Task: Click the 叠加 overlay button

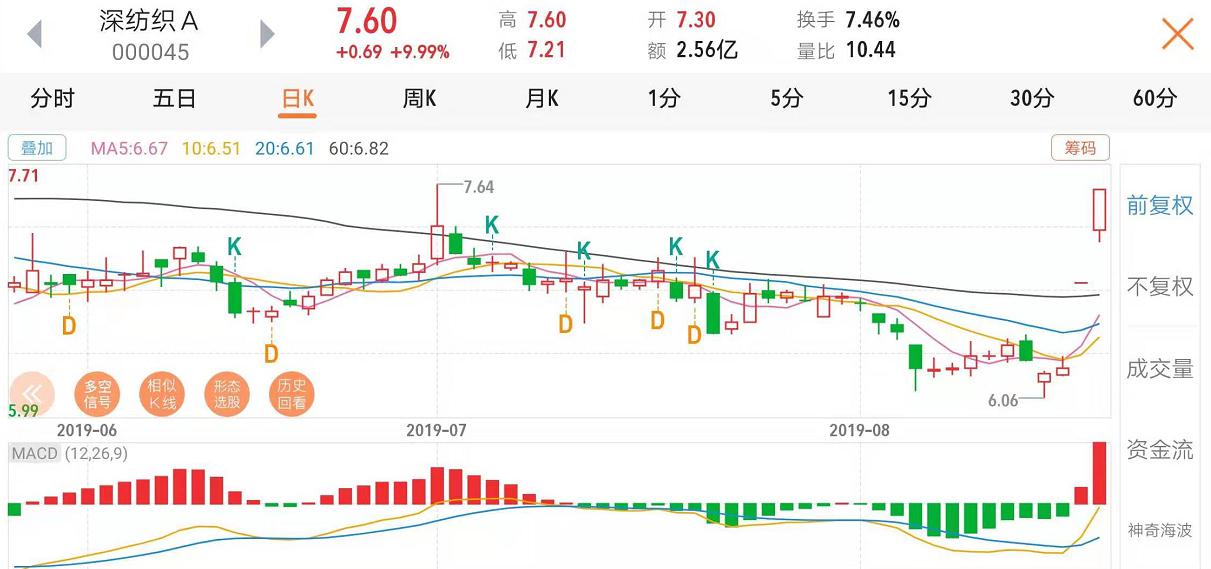Action: pyautogui.click(x=37, y=148)
